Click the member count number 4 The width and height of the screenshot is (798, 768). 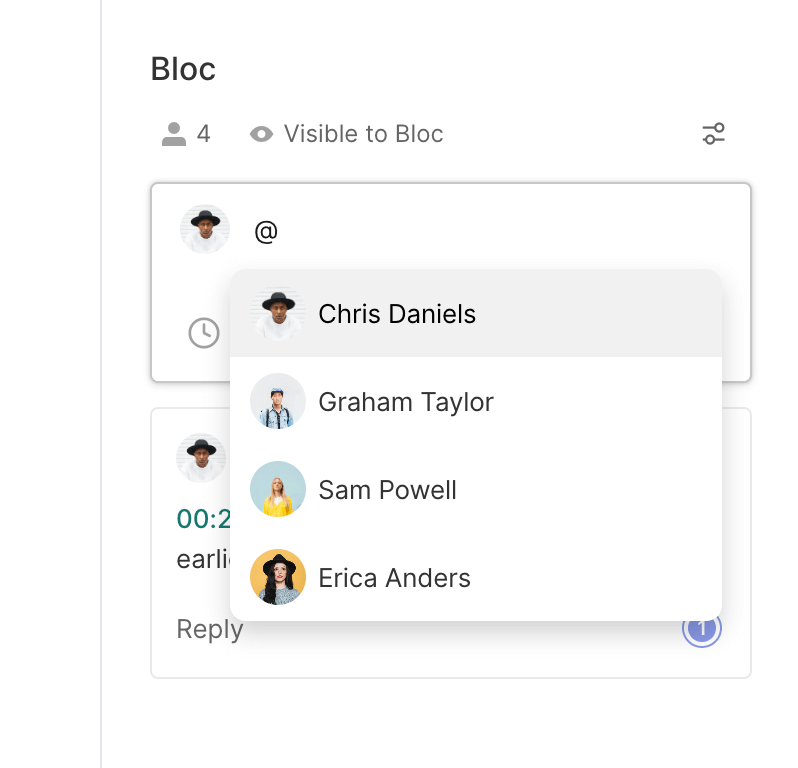pos(204,134)
